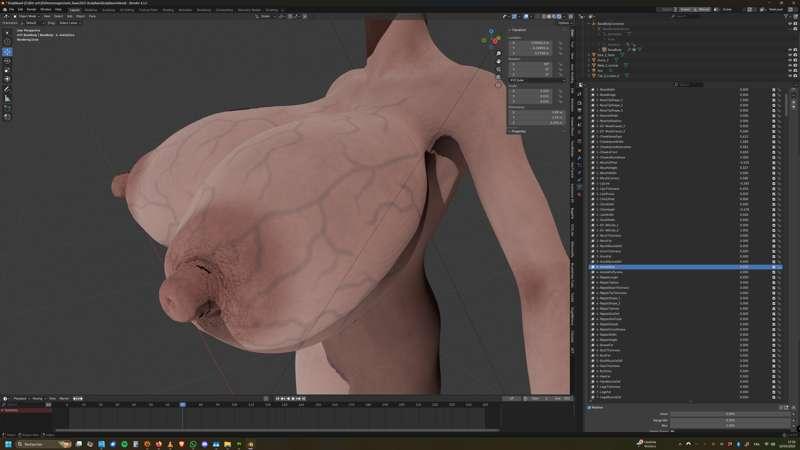Image resolution: width=800 pixels, height=450 pixels.
Task: Open the Output properties tab icon
Action: tap(580, 110)
